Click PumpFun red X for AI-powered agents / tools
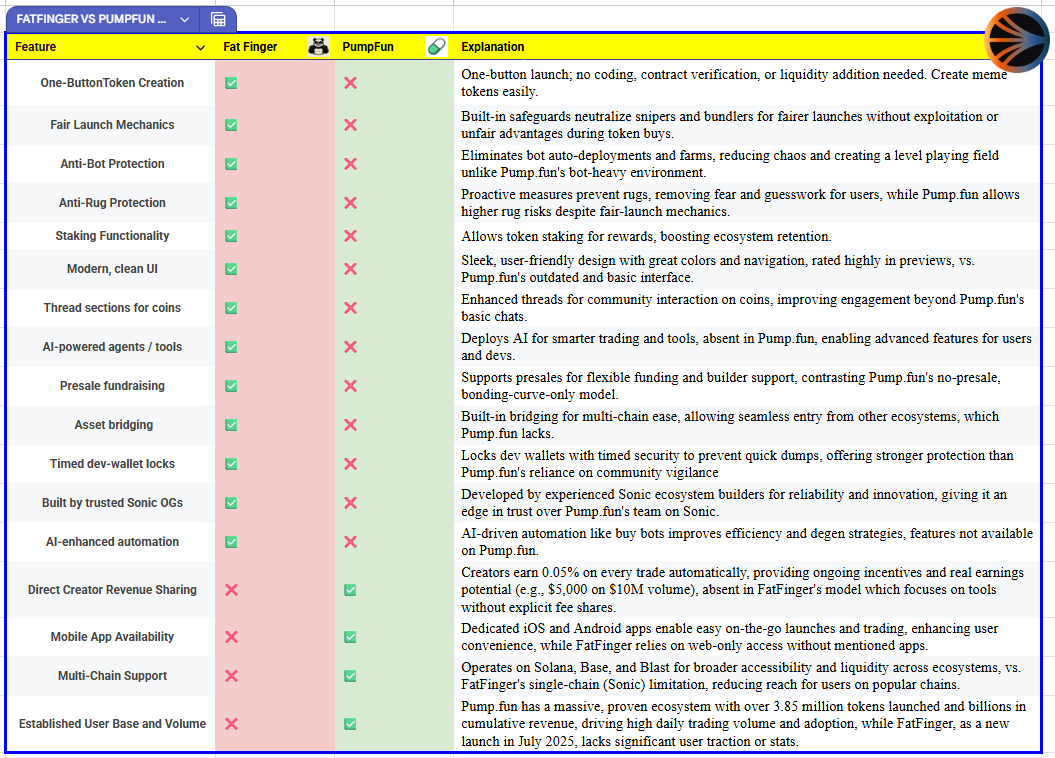 351,347
